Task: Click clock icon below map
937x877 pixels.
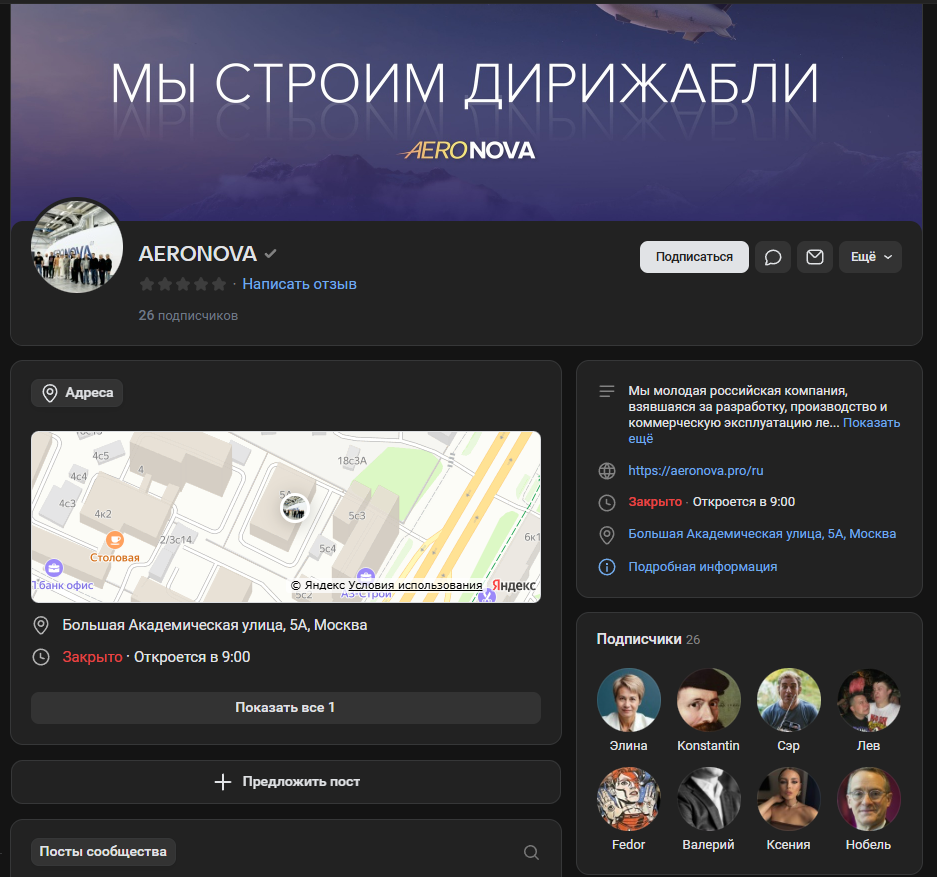Action: click(41, 657)
